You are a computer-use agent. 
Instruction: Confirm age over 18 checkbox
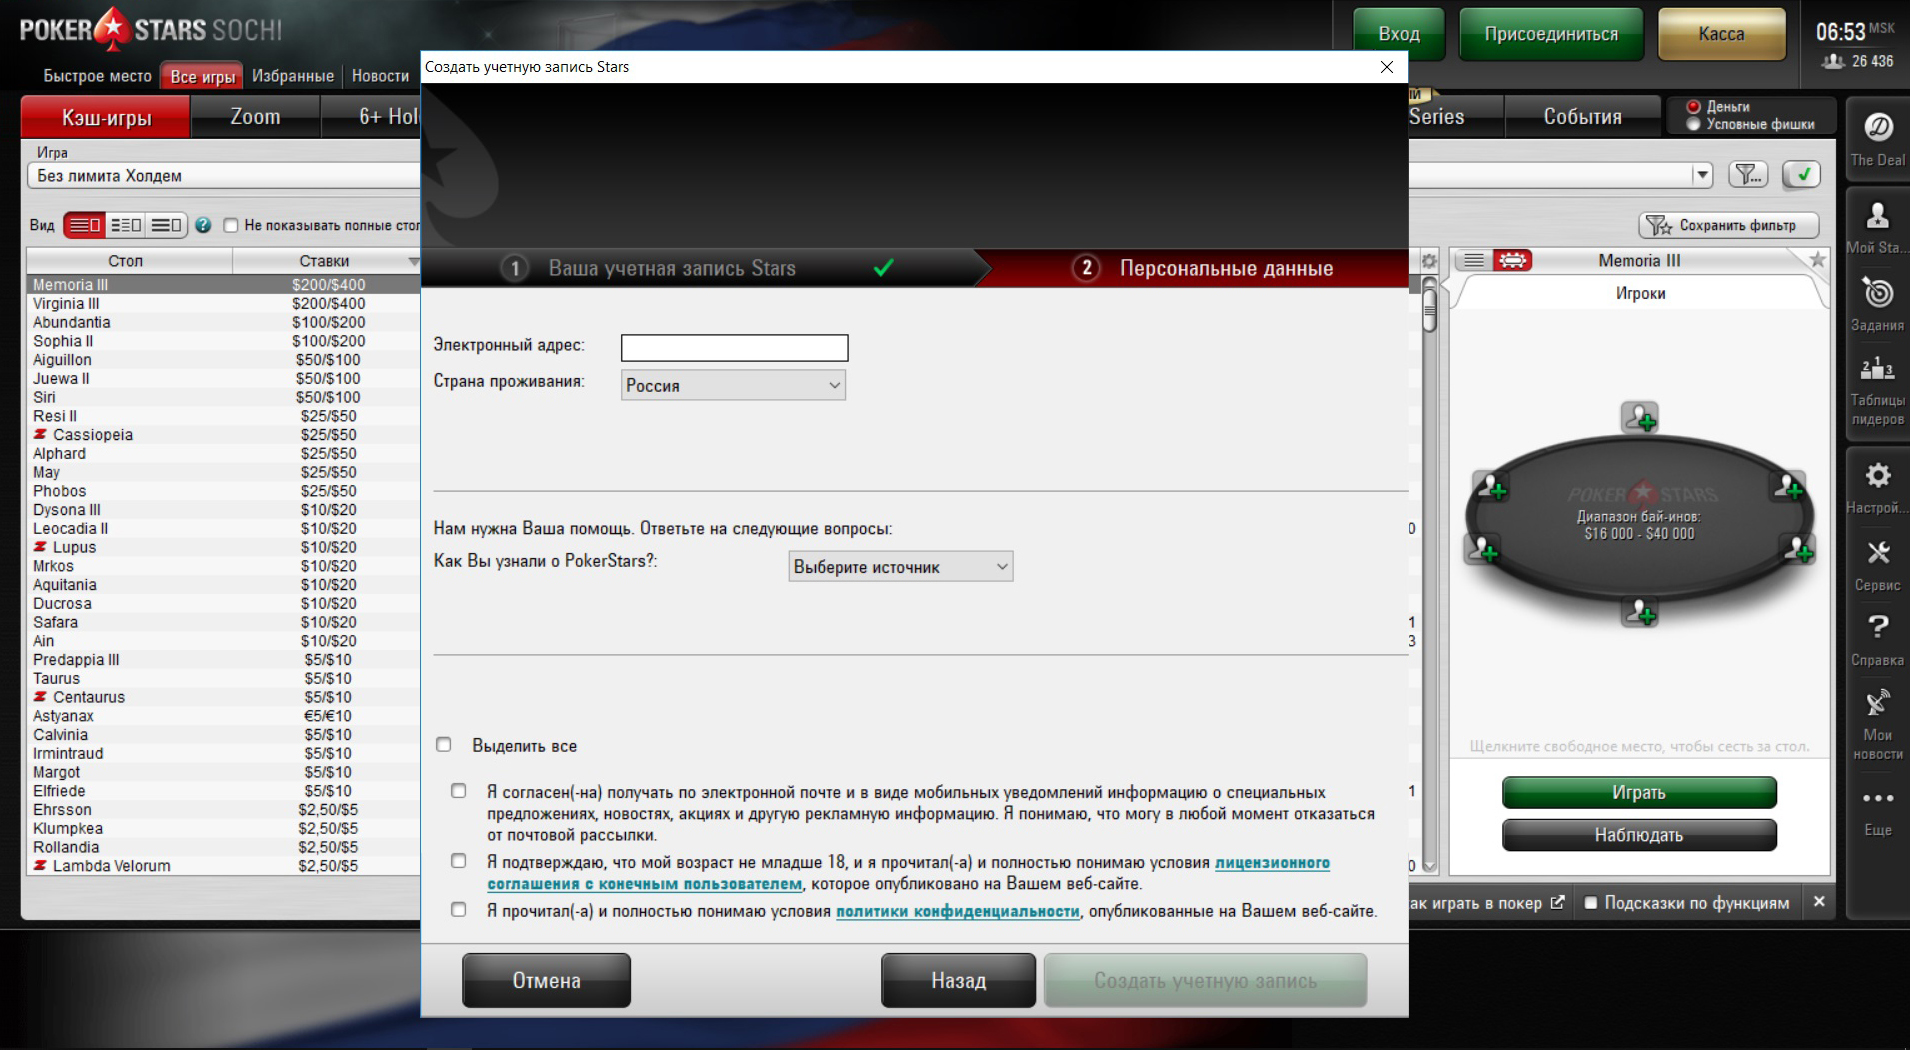click(x=458, y=860)
